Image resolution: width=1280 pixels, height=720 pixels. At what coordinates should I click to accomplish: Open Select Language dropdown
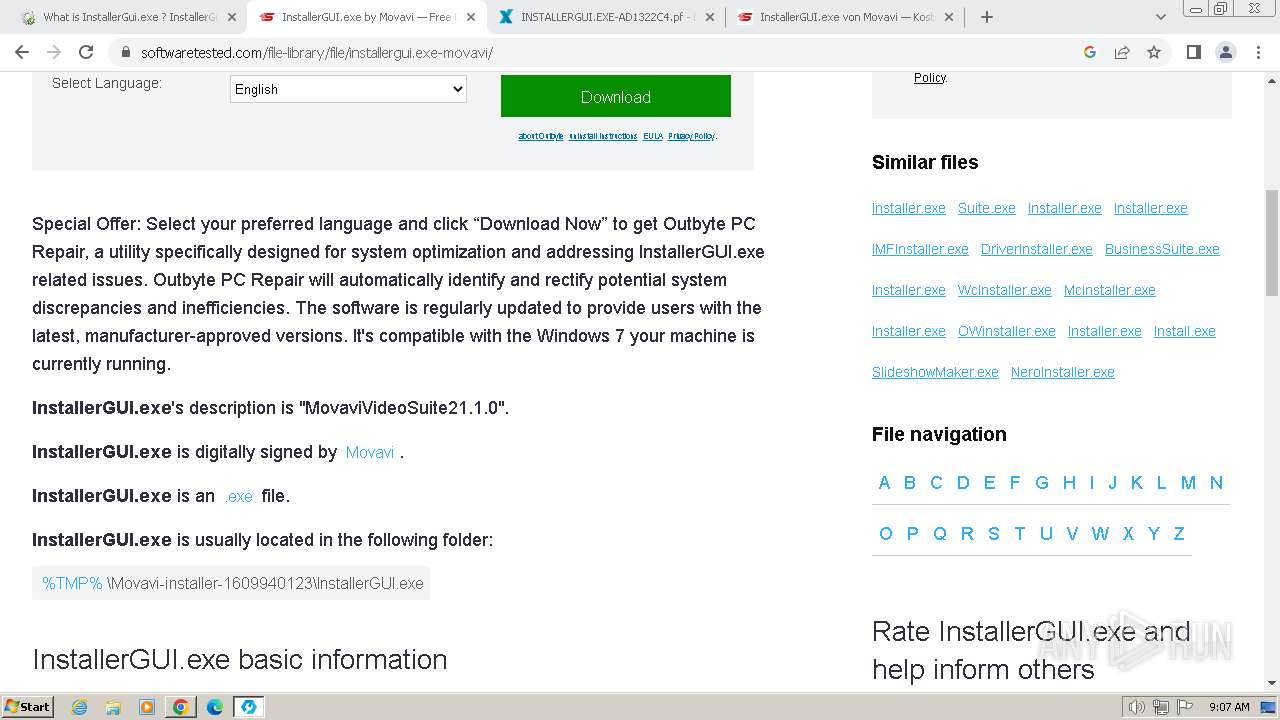[x=348, y=89]
